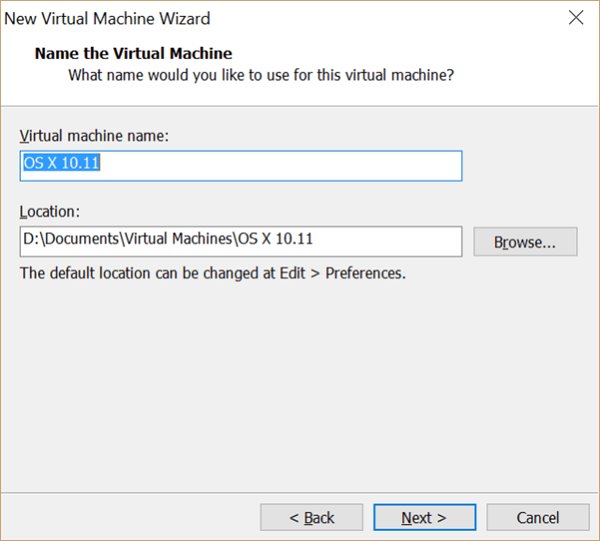The width and height of the screenshot is (600, 541).
Task: Click the "Name the Virtual Machine" heading
Action: (x=133, y=52)
